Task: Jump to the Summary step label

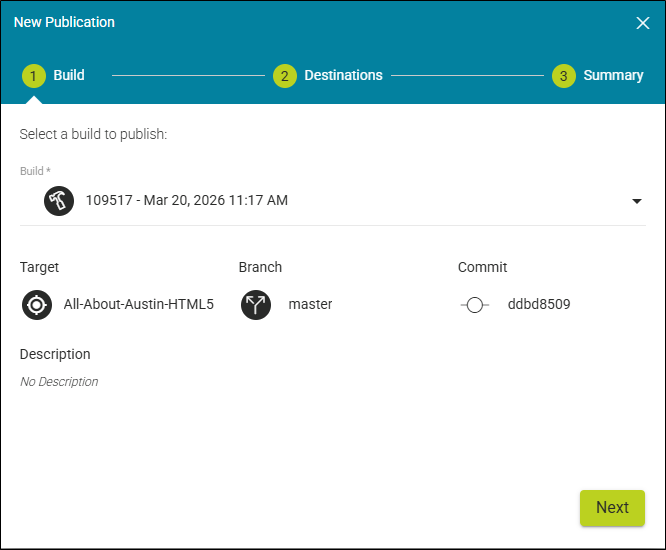Action: [613, 76]
